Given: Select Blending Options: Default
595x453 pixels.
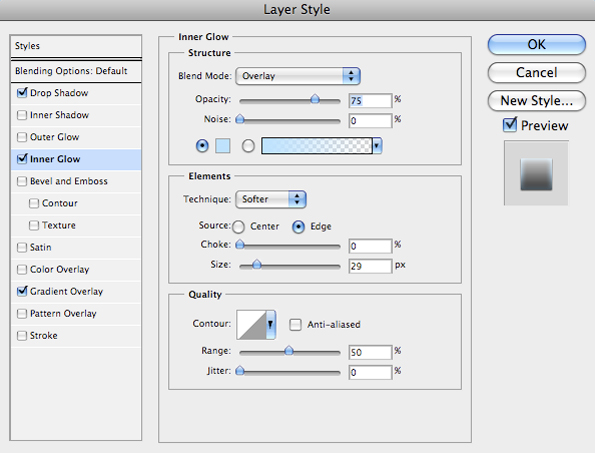Looking at the screenshot, I should tap(76, 71).
